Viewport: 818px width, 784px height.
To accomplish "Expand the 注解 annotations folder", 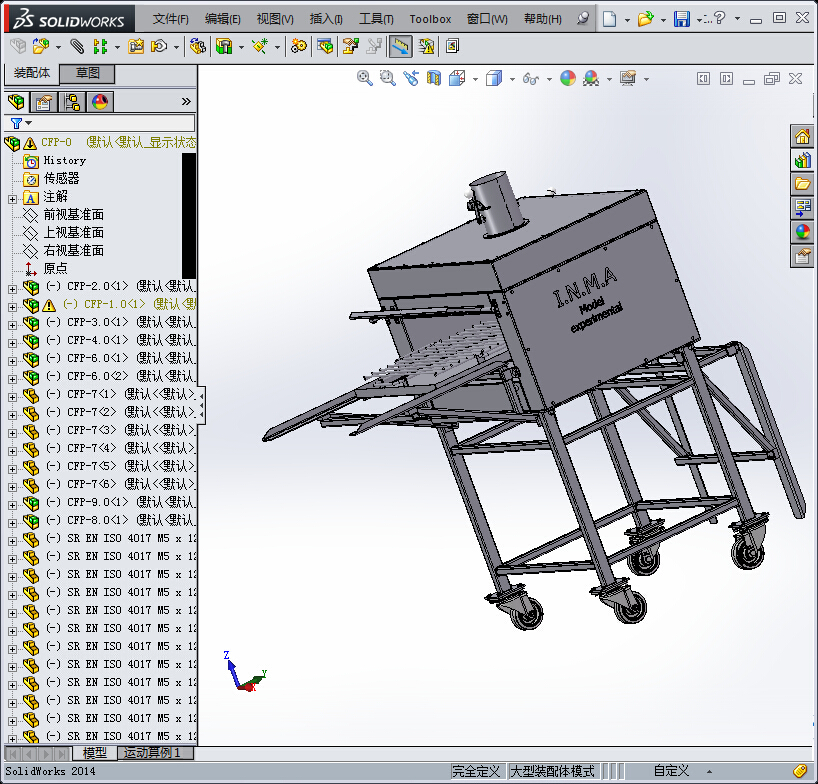I will click(12, 197).
